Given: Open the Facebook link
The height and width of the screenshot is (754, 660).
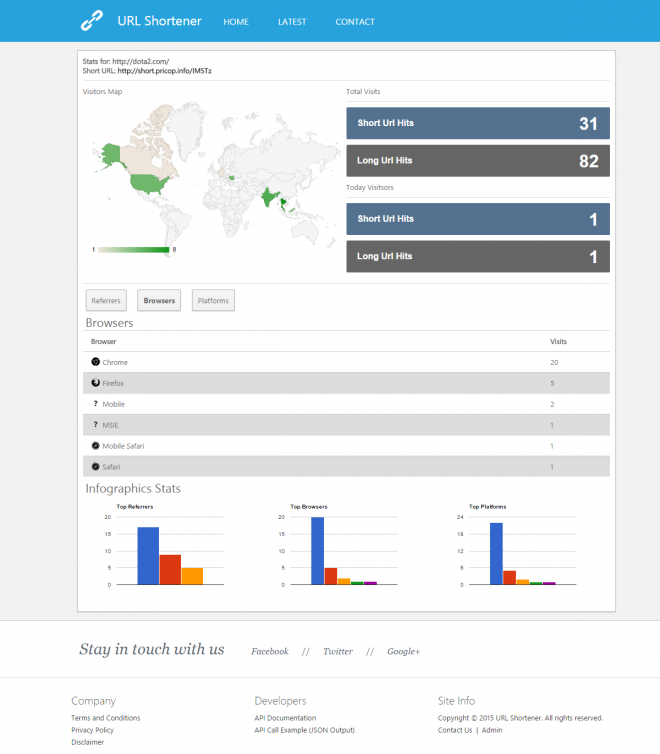Looking at the screenshot, I should tap(269, 652).
